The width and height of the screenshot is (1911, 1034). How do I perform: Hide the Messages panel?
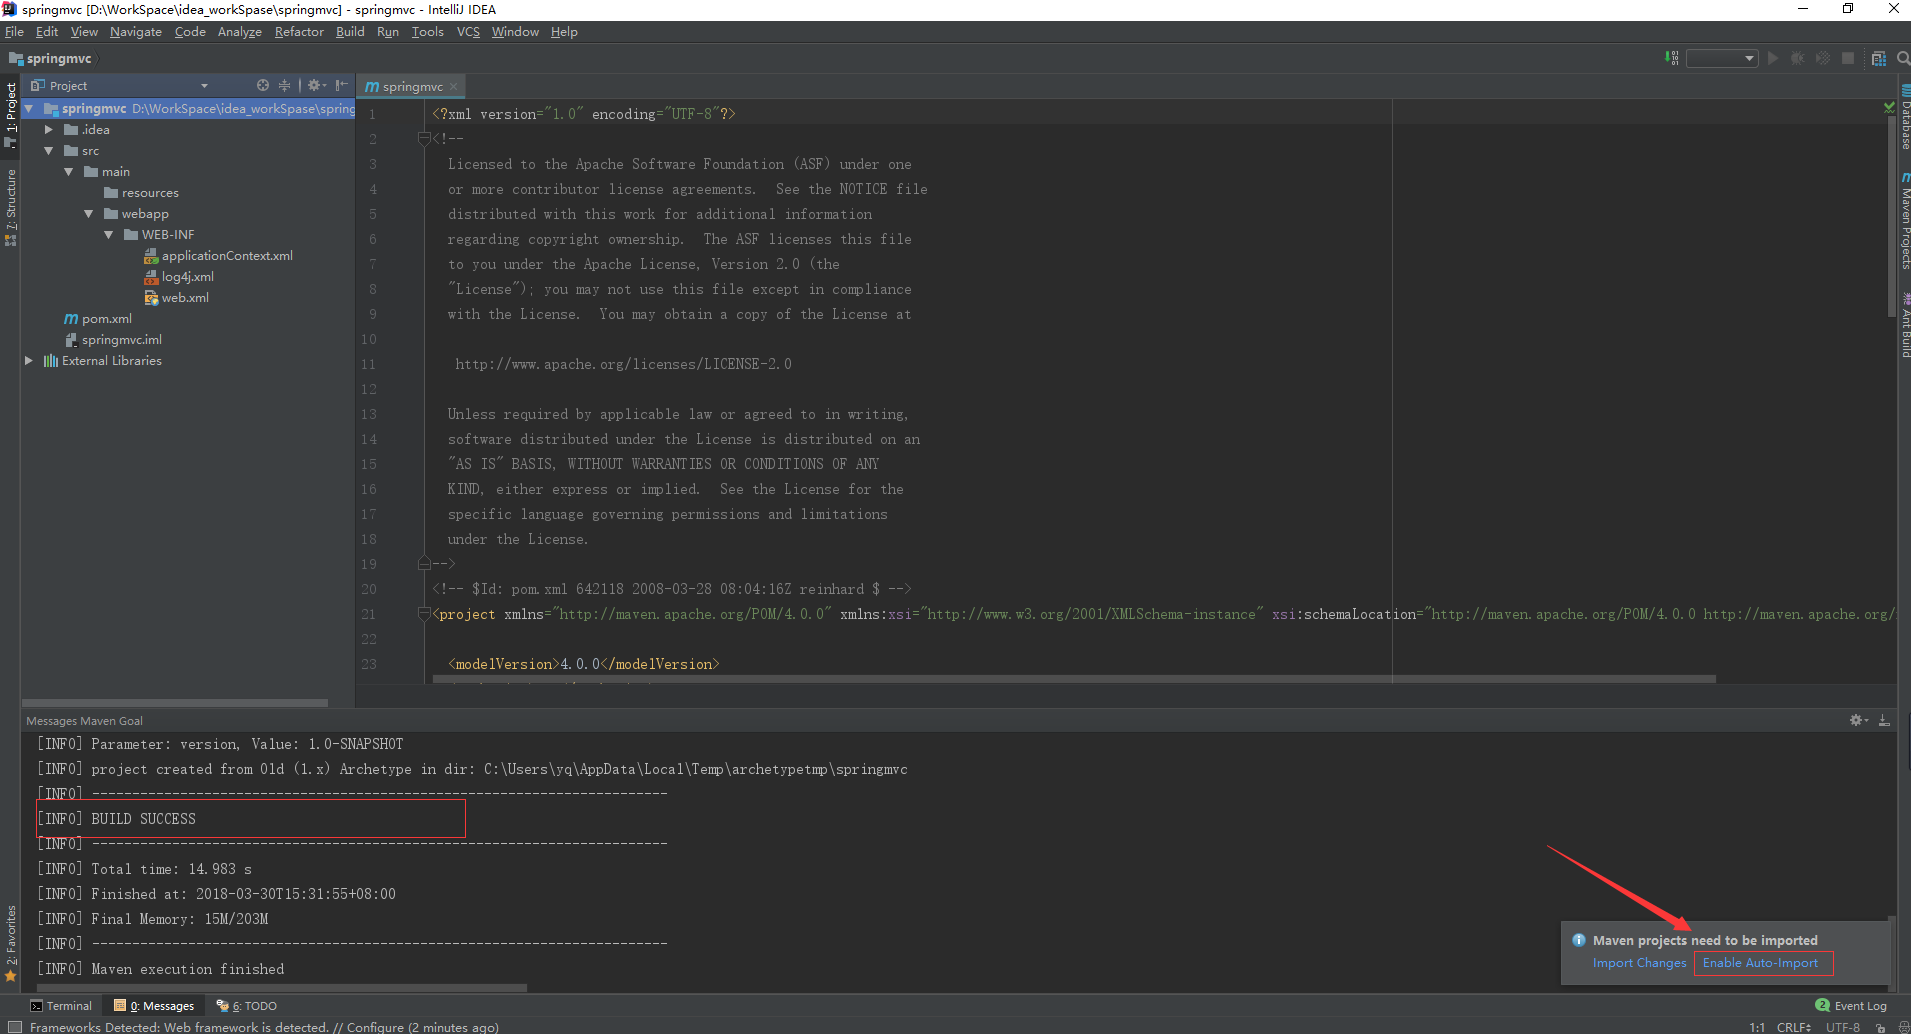(x=1884, y=720)
